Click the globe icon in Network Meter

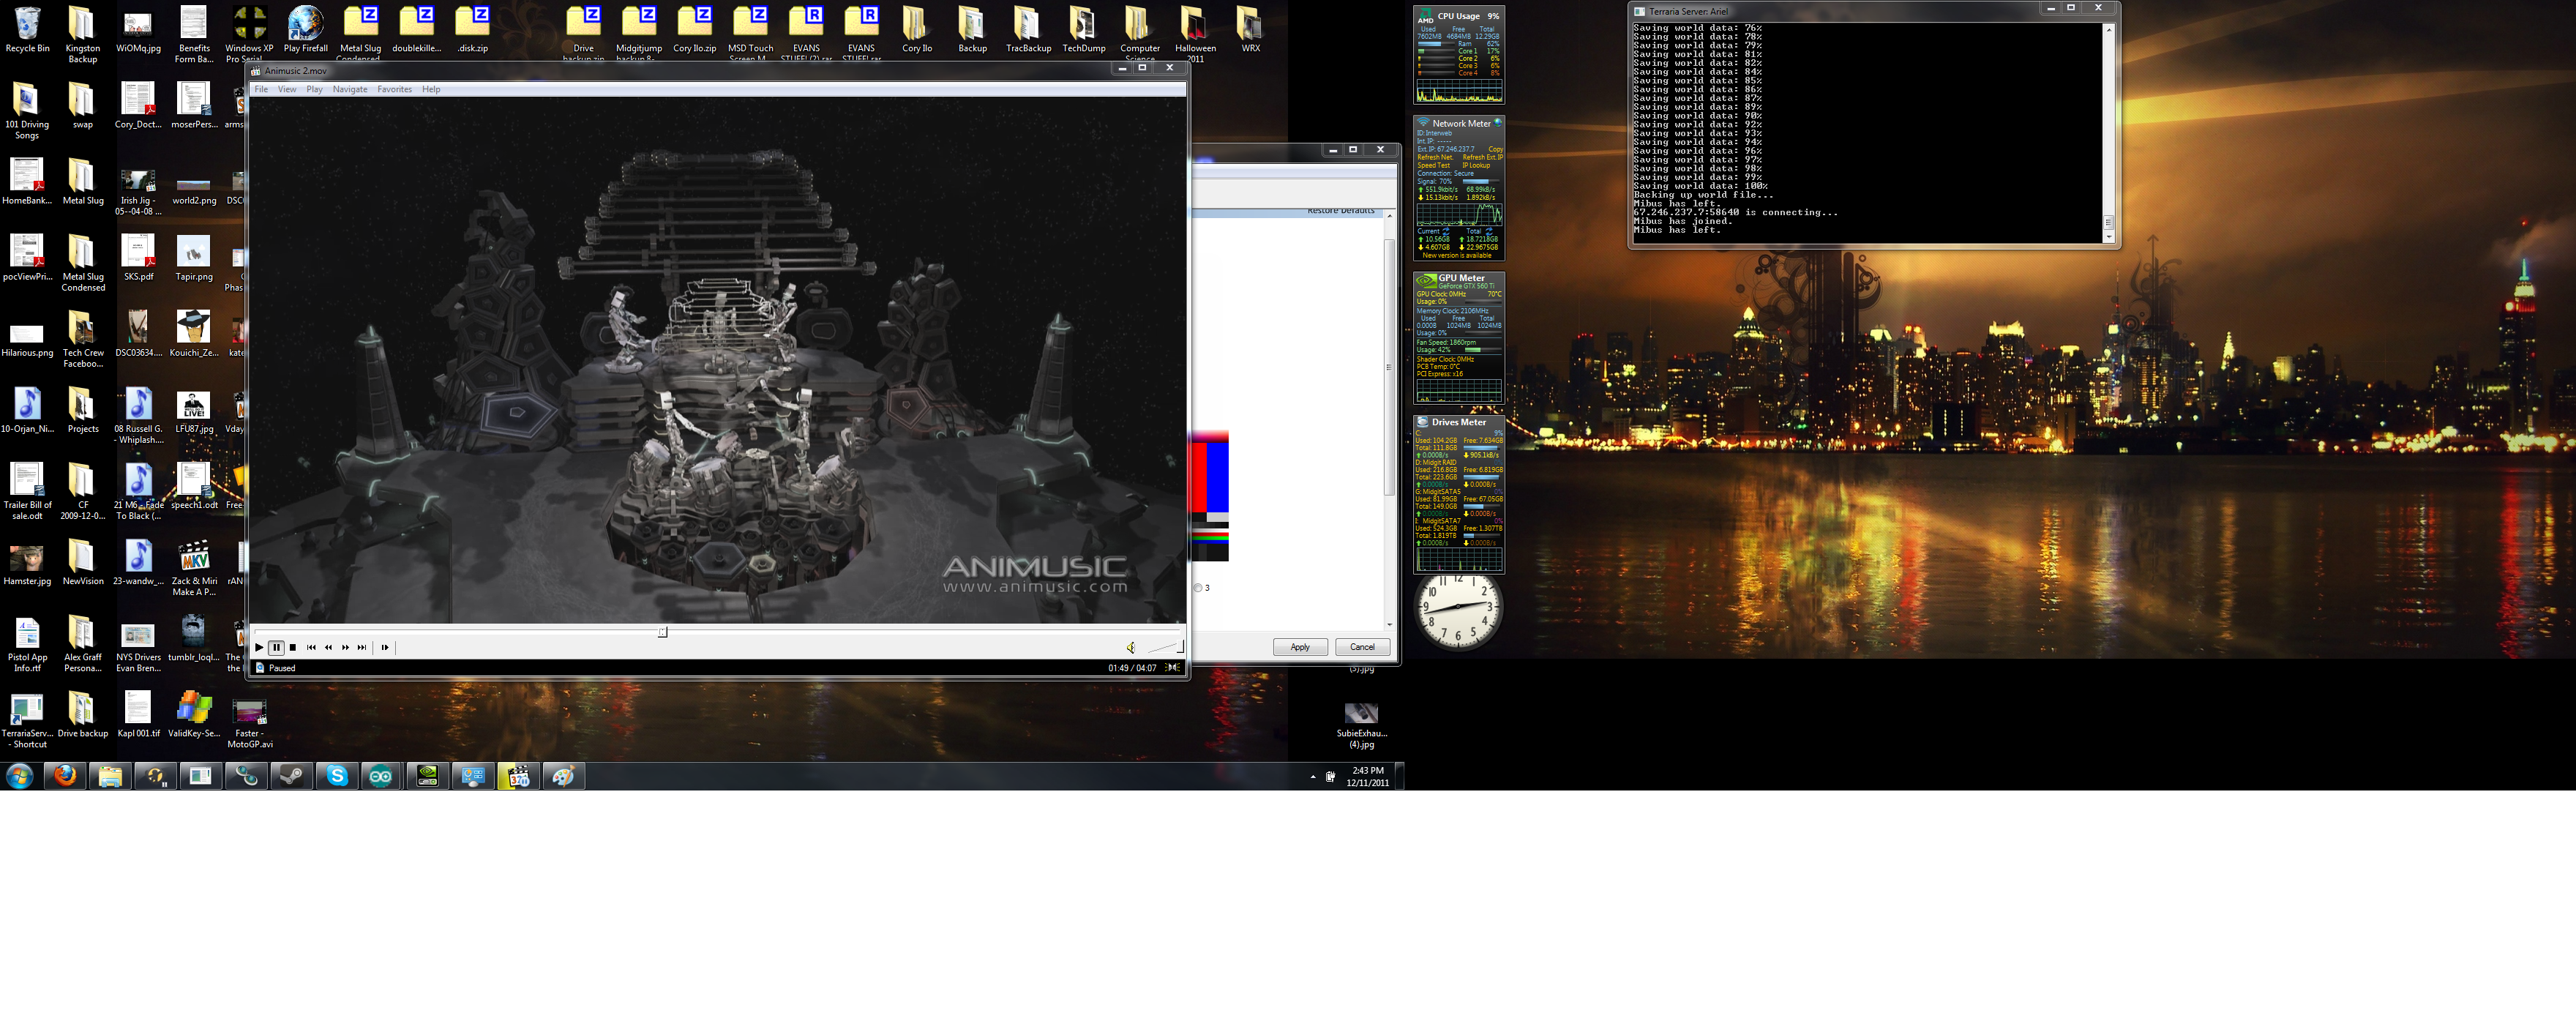click(x=1498, y=123)
